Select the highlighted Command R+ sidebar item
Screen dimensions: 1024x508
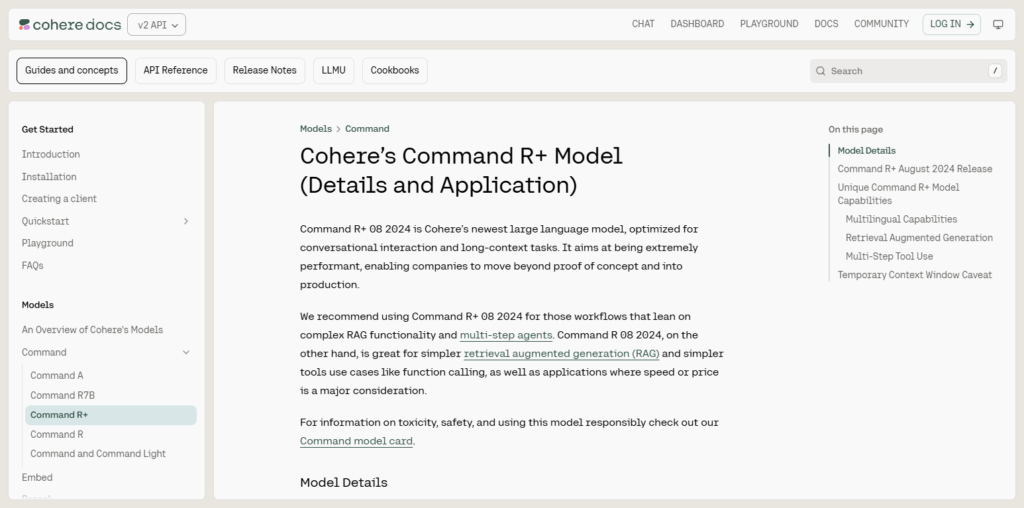pos(110,415)
